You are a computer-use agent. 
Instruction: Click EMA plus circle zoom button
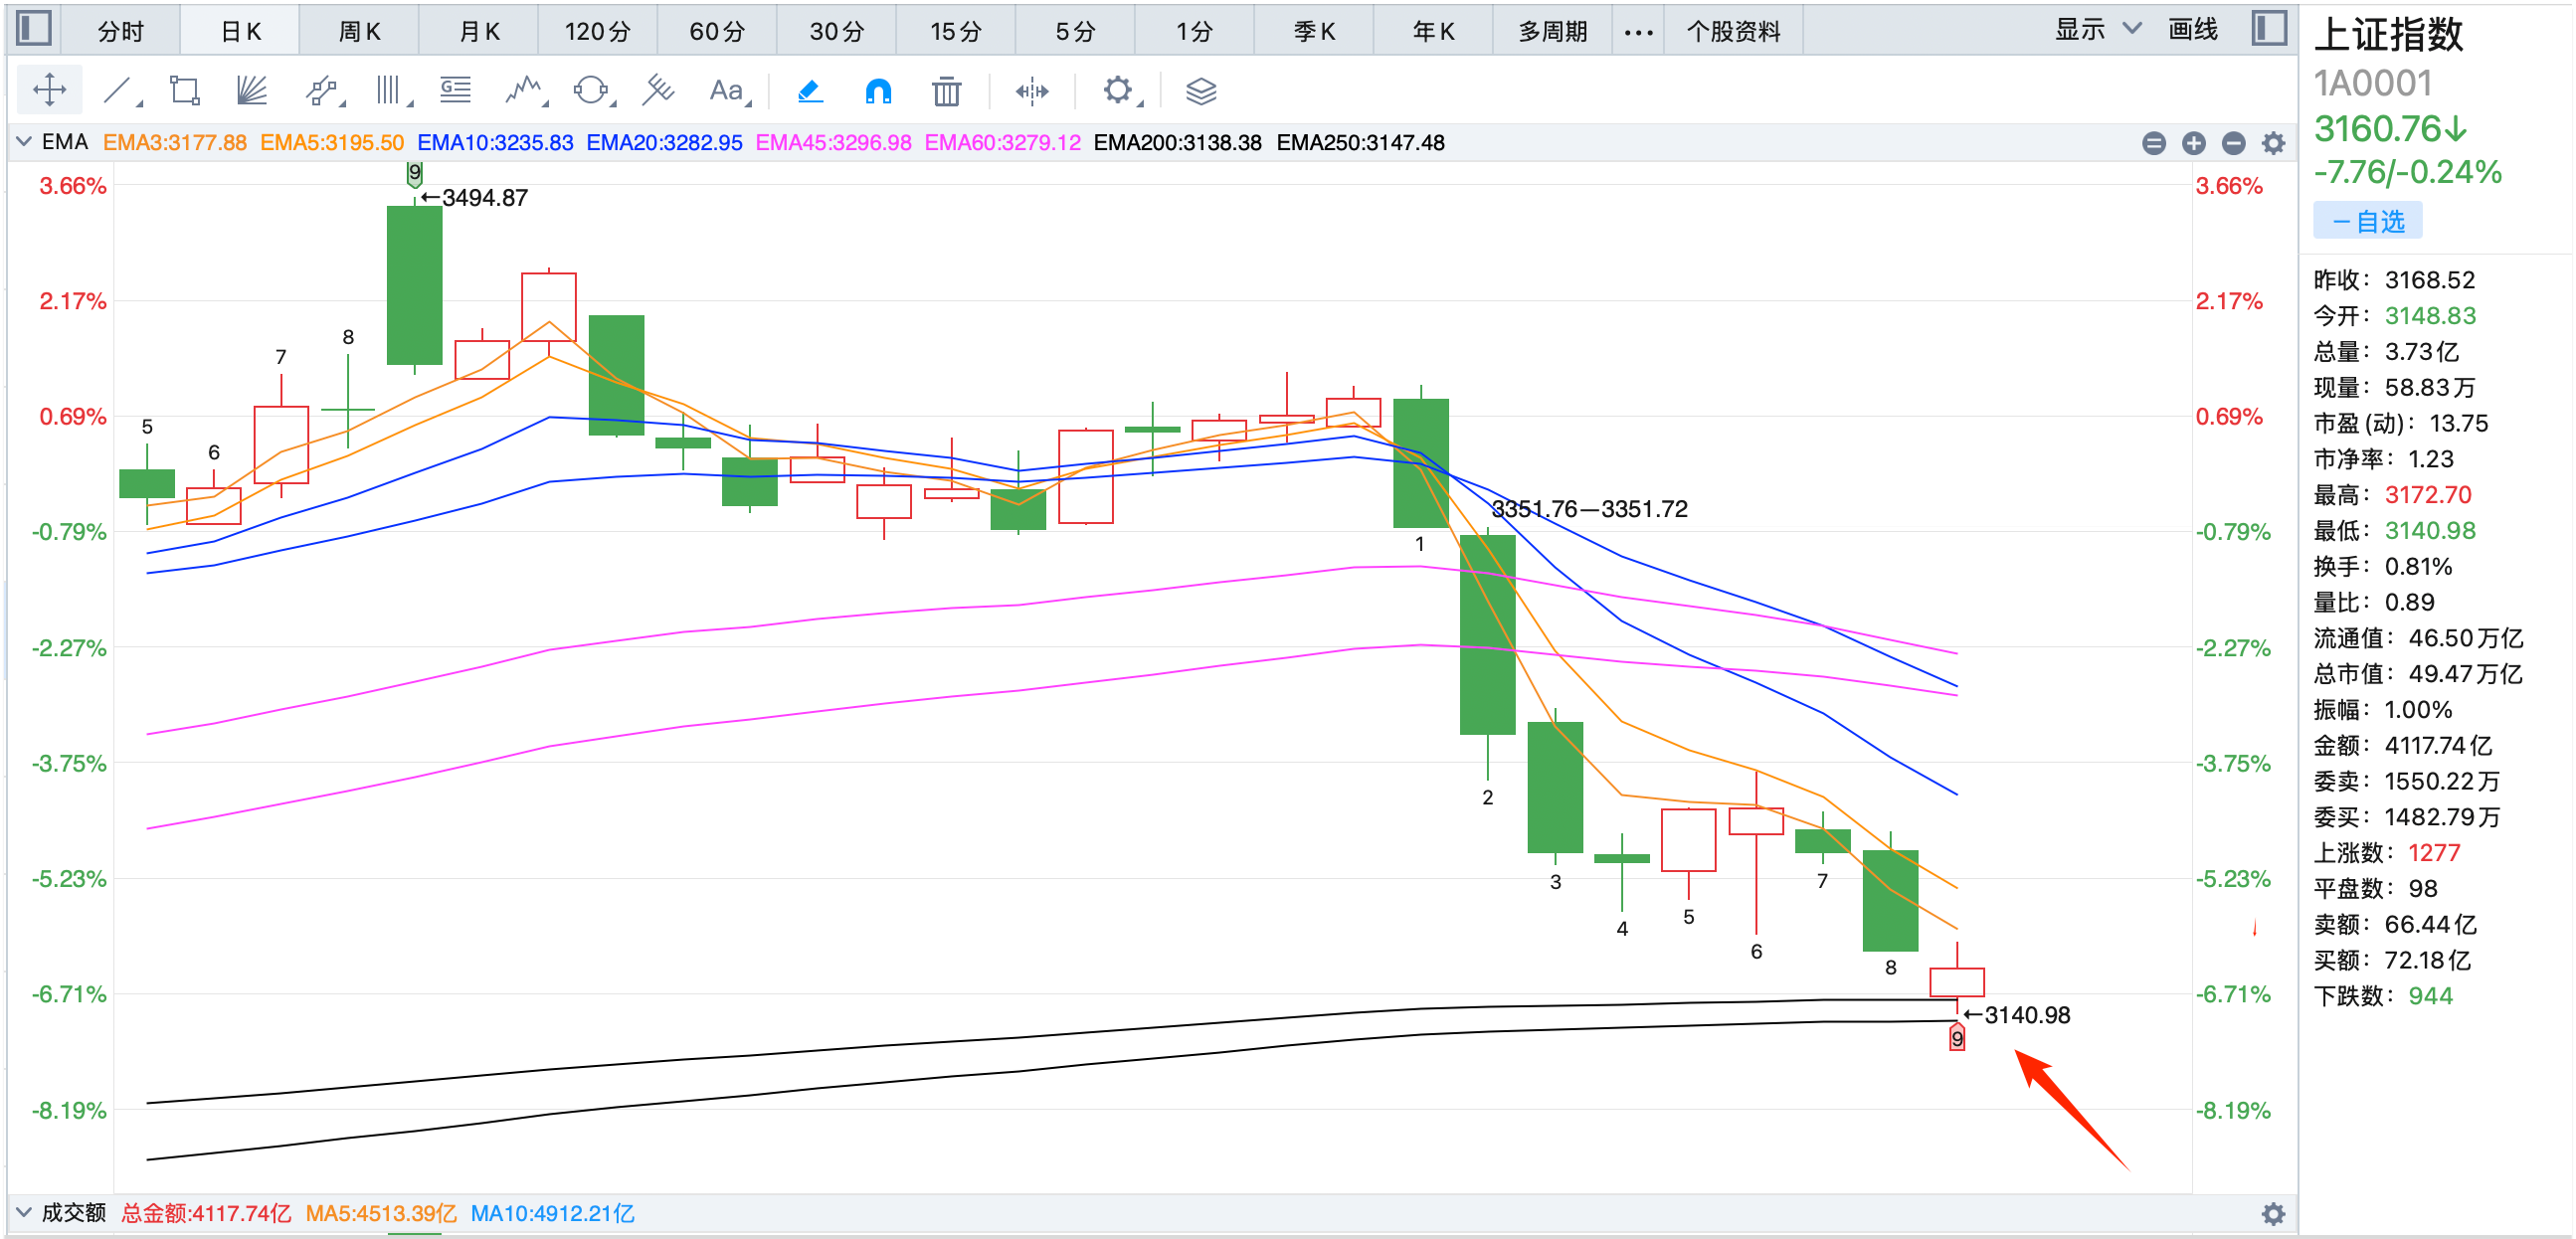tap(2193, 143)
